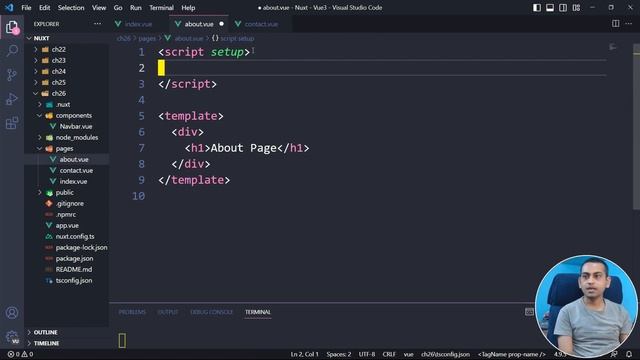The width and height of the screenshot is (640, 360).
Task: Open the Run and Debug view
Action: tap(12, 99)
